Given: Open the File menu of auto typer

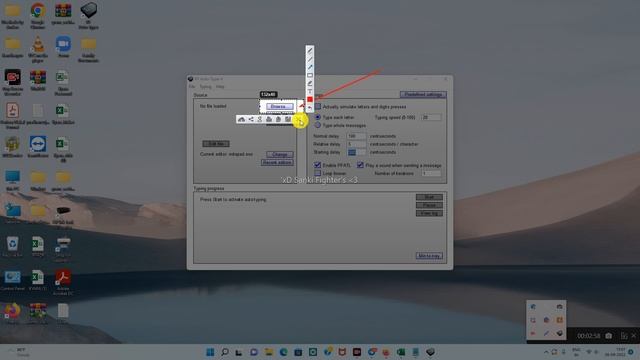Looking at the screenshot, I should (192, 87).
